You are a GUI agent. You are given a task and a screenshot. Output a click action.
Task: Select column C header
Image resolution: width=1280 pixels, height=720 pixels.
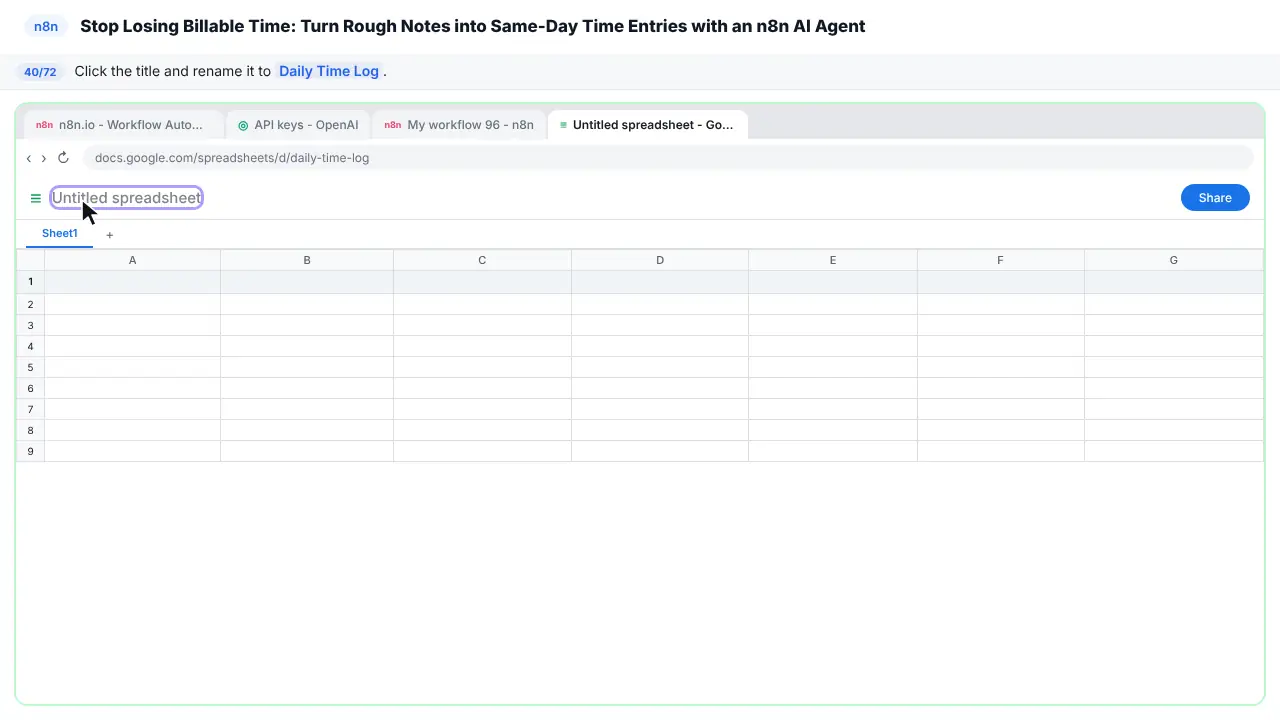482,260
